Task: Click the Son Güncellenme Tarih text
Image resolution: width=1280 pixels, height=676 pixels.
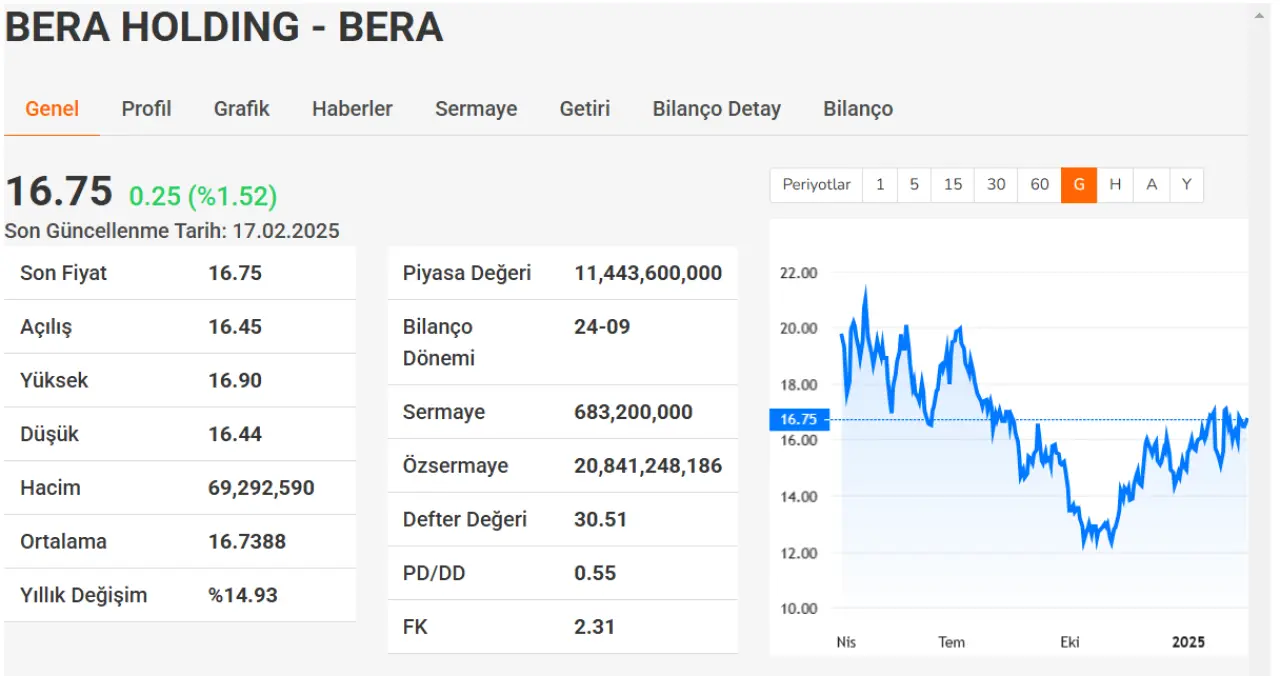Action: (172, 231)
